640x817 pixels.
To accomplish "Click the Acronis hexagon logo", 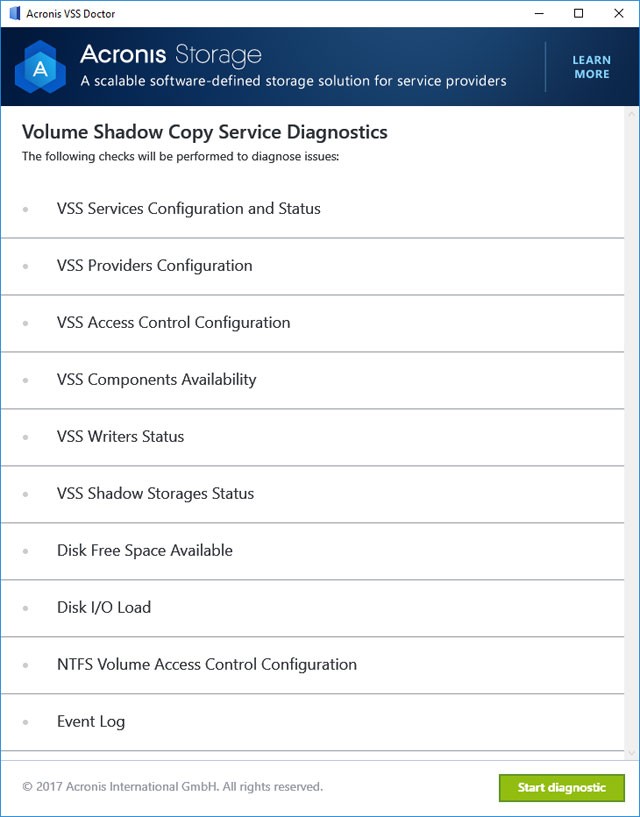I will (x=38, y=67).
